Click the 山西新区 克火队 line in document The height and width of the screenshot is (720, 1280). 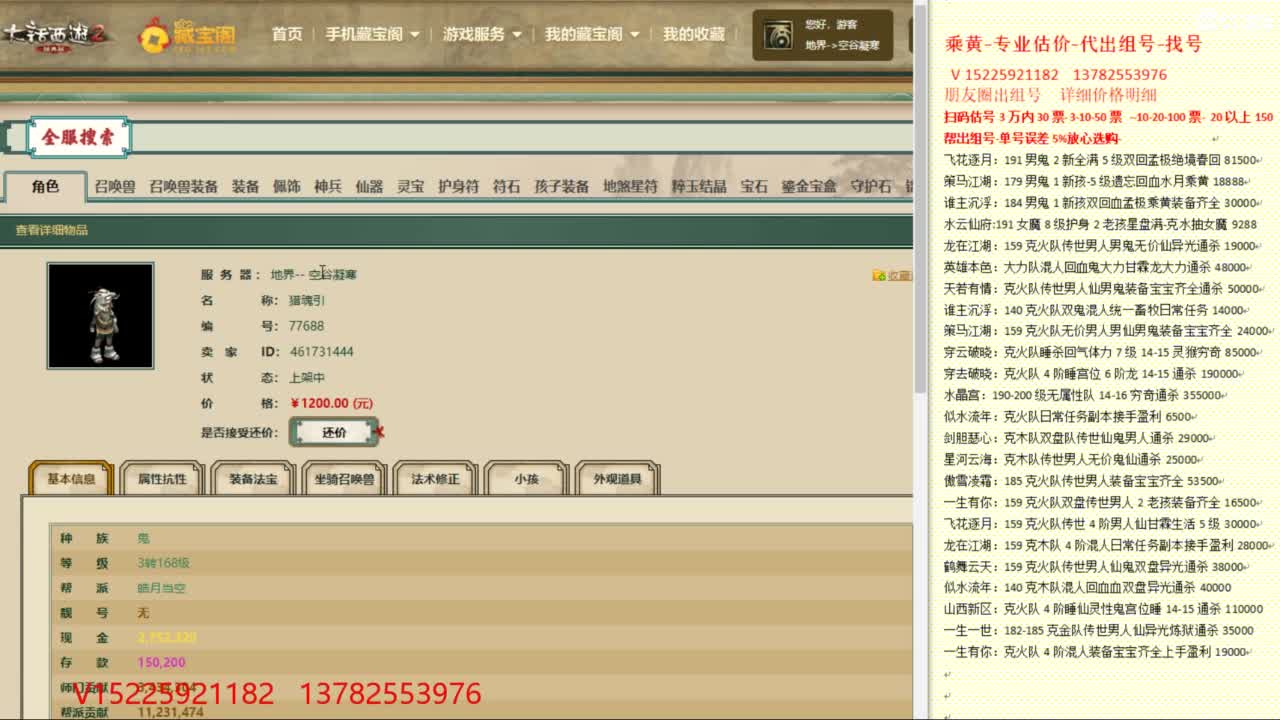click(x=1103, y=609)
